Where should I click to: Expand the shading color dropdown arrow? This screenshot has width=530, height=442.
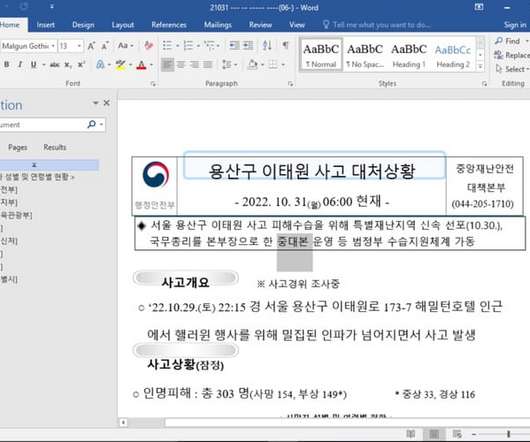click(x=262, y=65)
